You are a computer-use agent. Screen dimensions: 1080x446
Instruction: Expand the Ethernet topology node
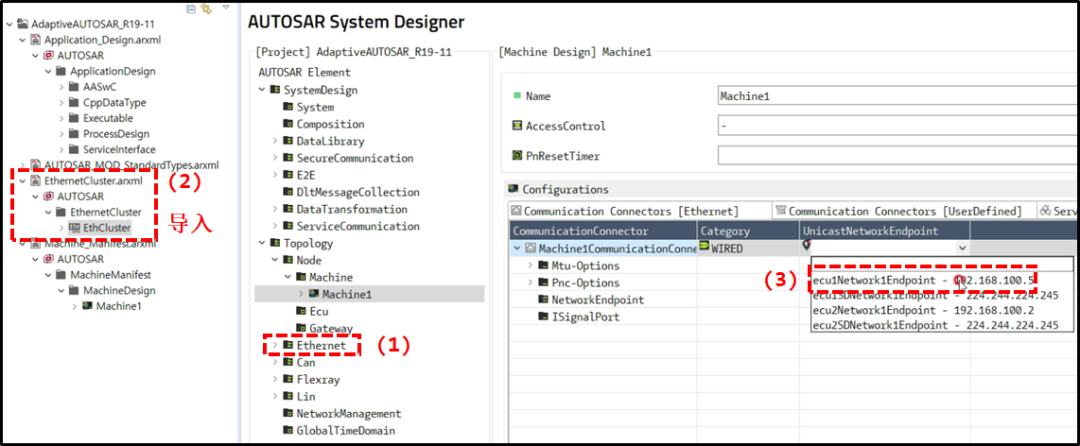275,345
